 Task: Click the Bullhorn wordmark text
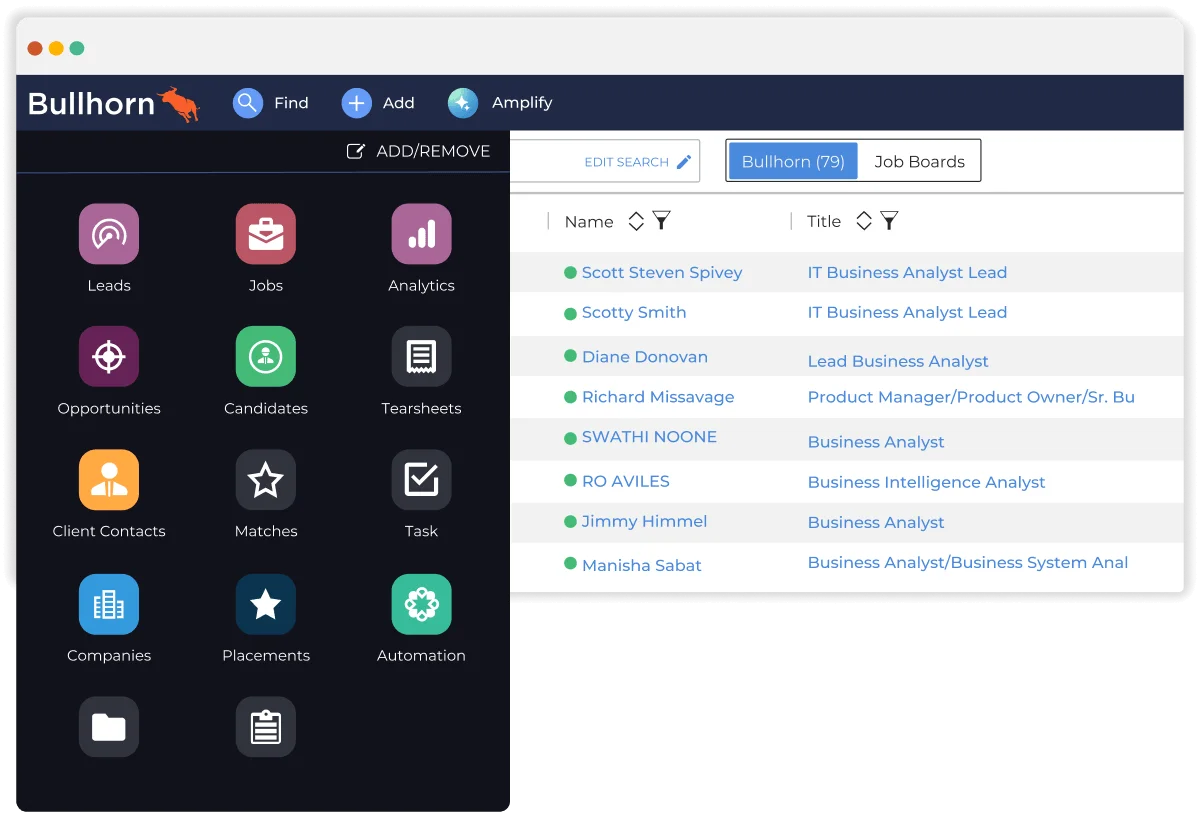coord(91,103)
